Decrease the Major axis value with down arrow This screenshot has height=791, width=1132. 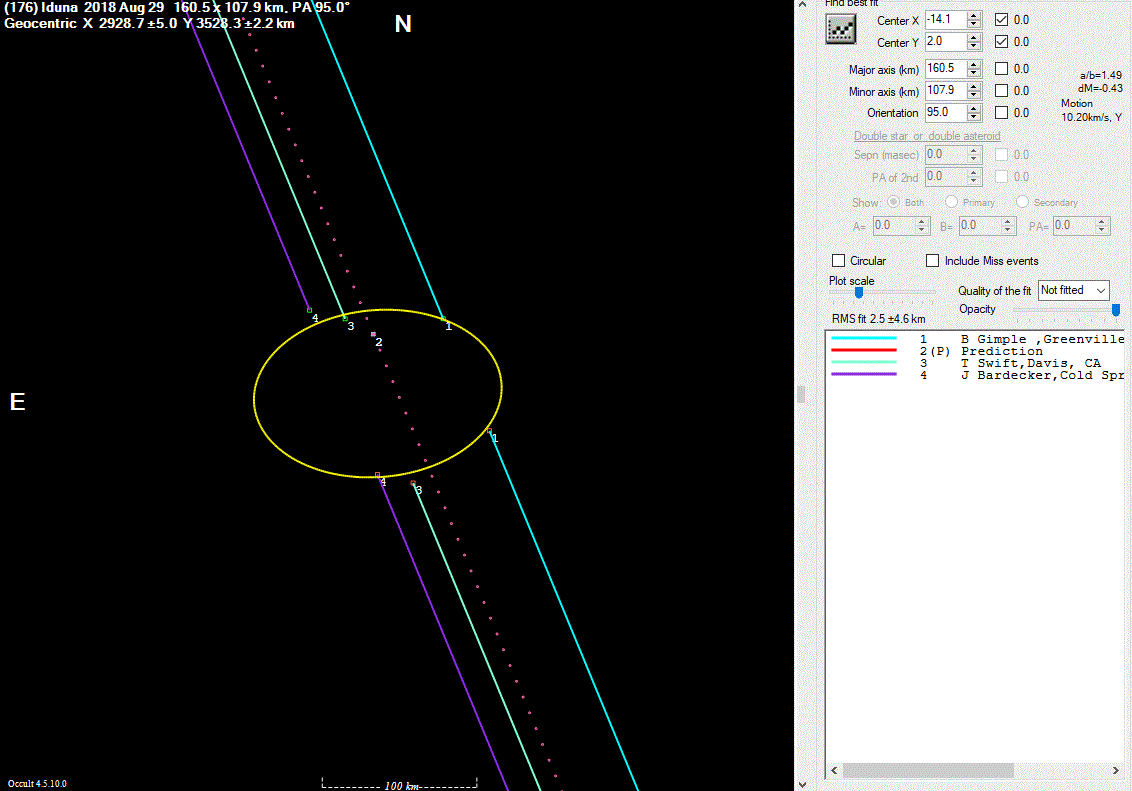[974, 73]
